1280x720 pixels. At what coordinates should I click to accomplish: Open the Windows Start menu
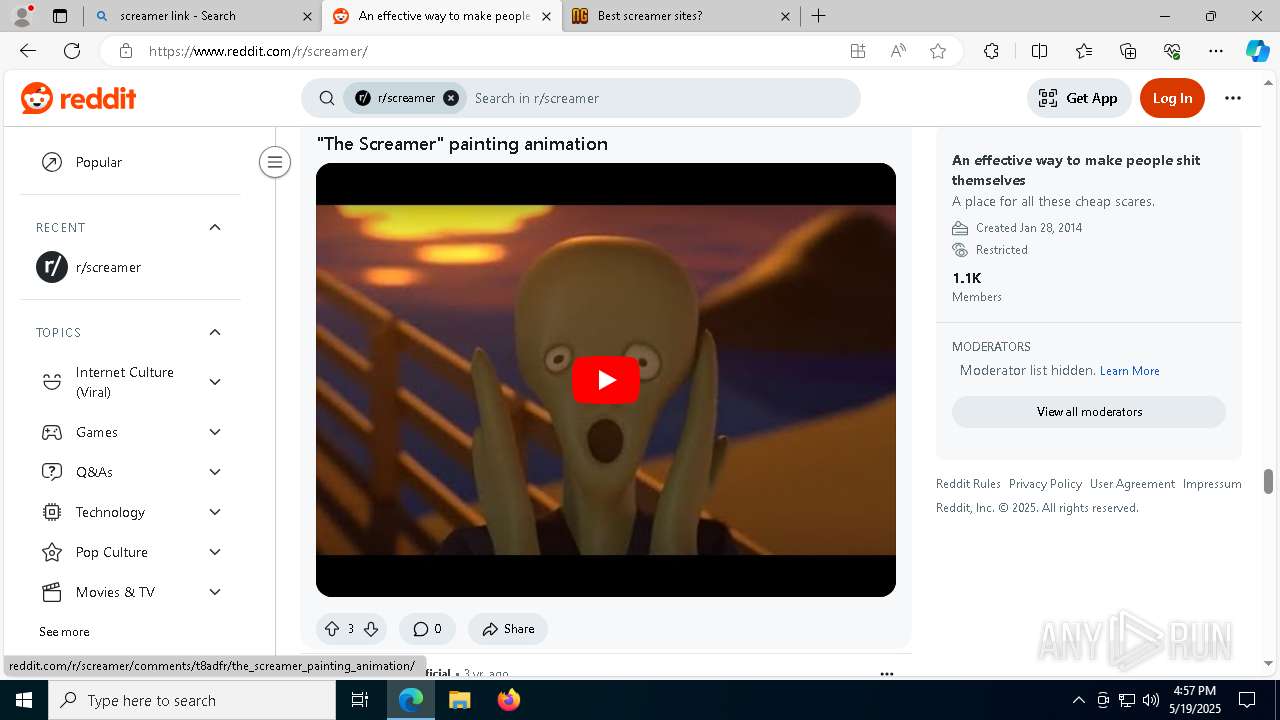click(x=24, y=700)
